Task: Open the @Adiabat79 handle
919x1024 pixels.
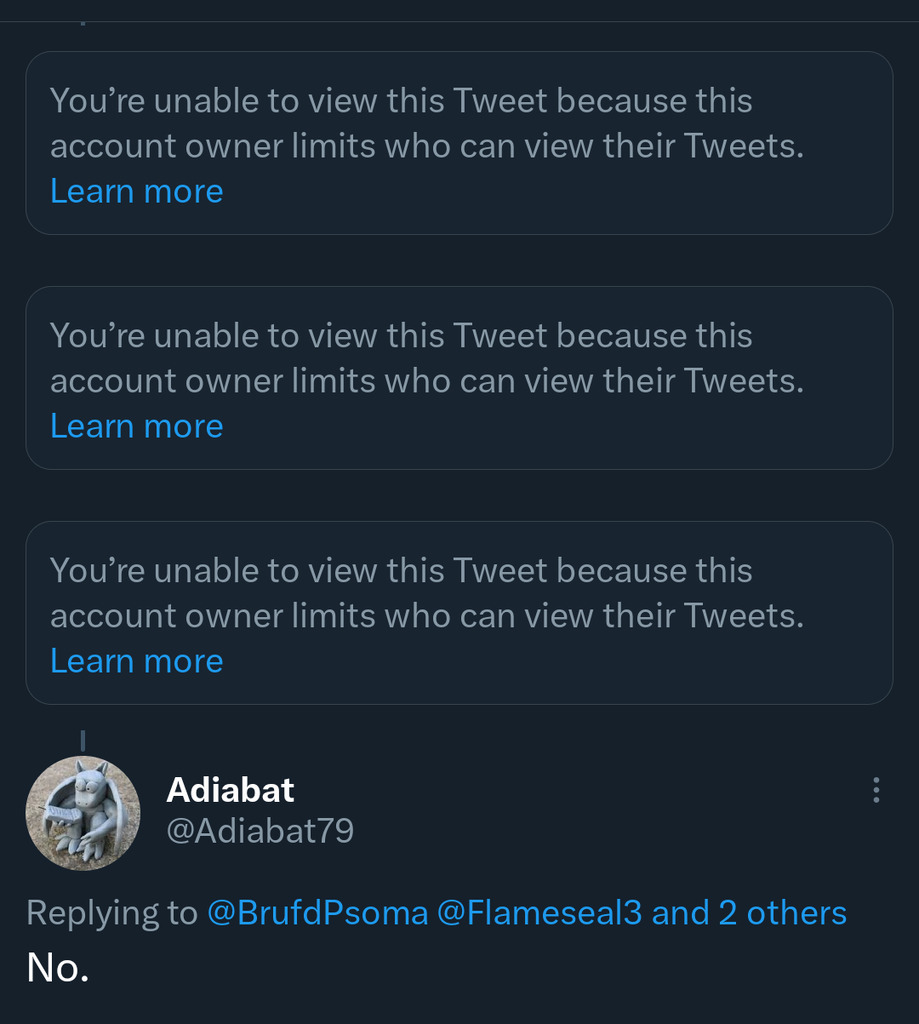Action: pos(260,831)
